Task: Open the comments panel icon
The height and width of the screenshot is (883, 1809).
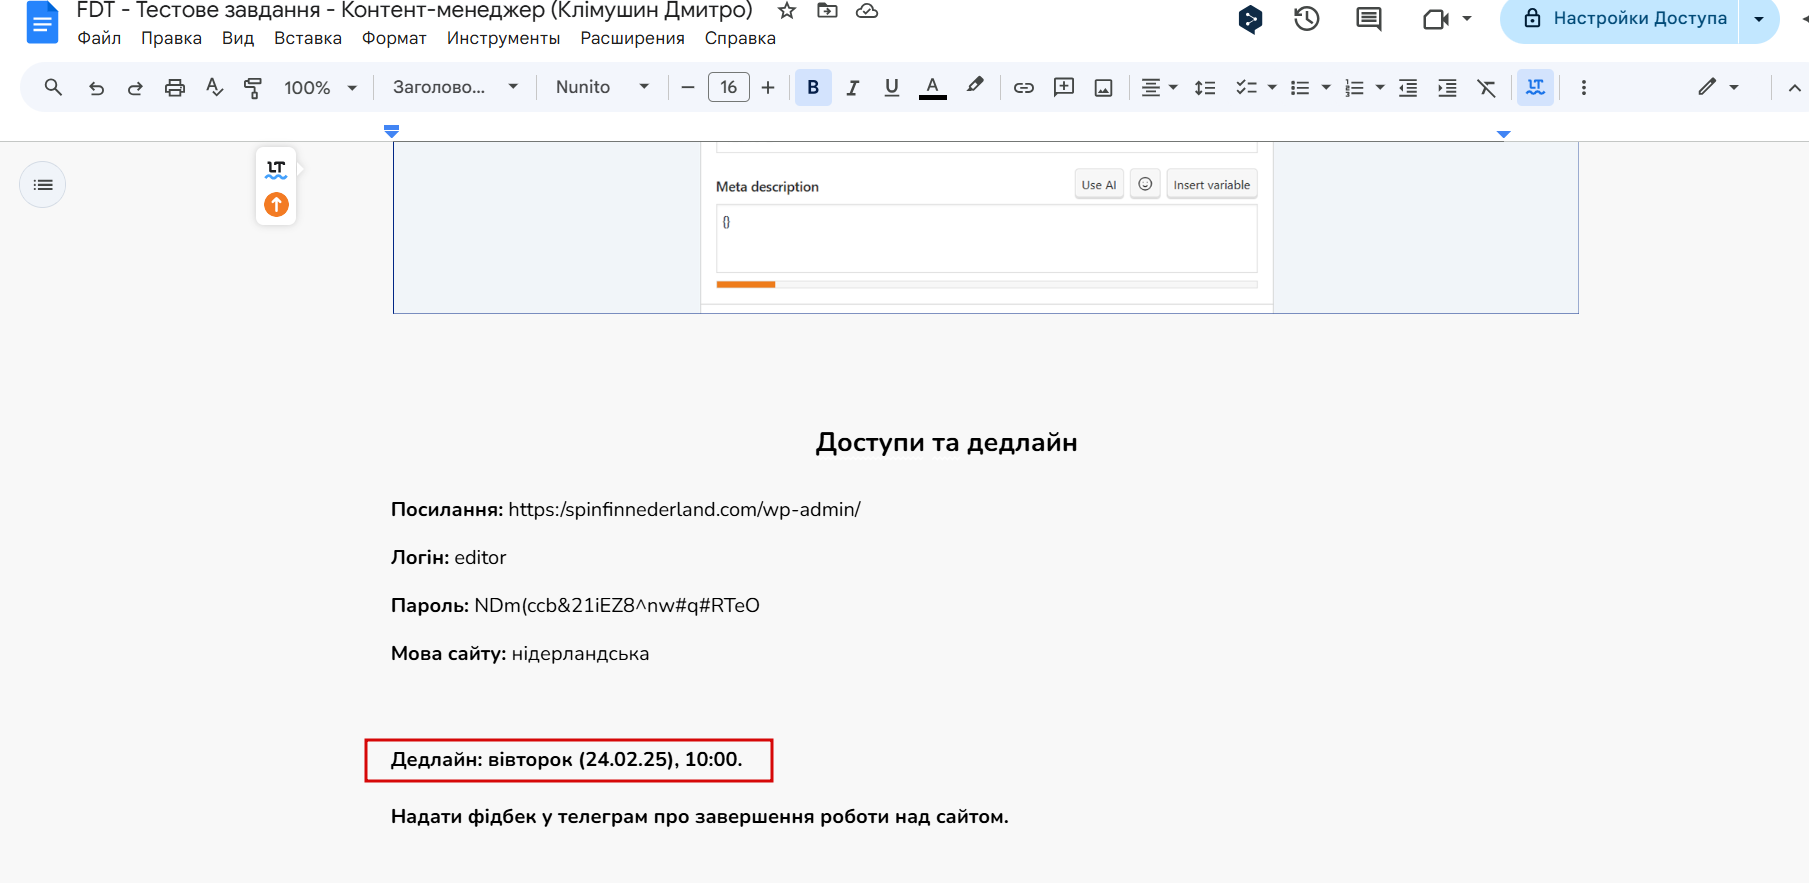Action: pos(1369,19)
